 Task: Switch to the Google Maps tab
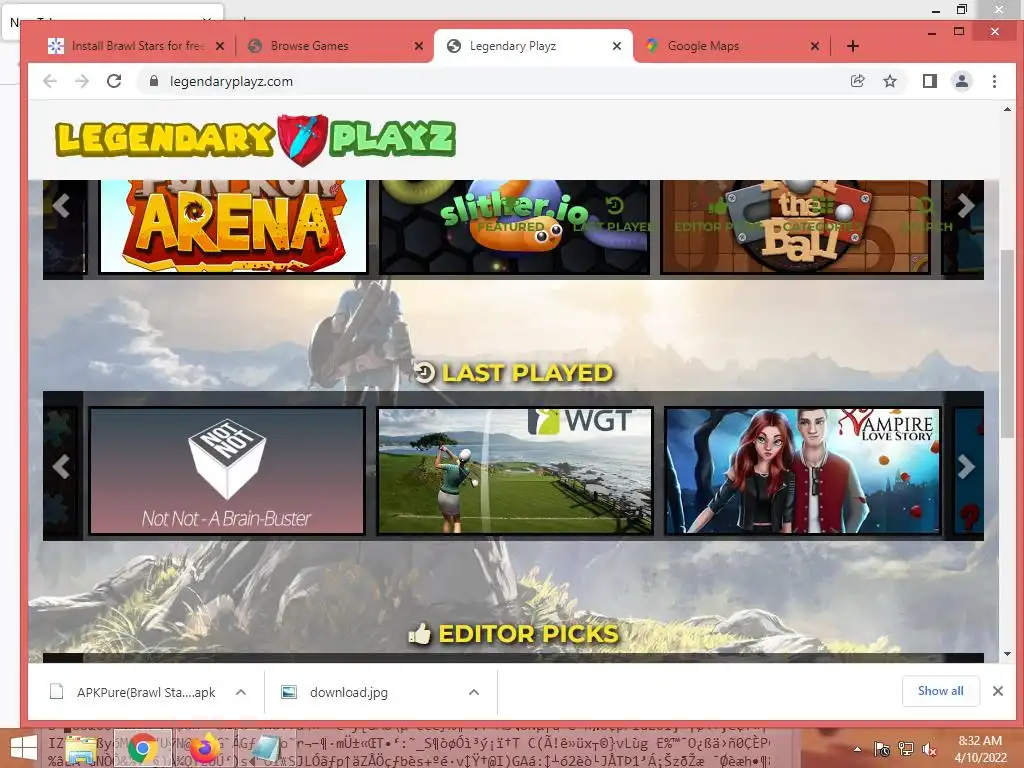pos(731,46)
